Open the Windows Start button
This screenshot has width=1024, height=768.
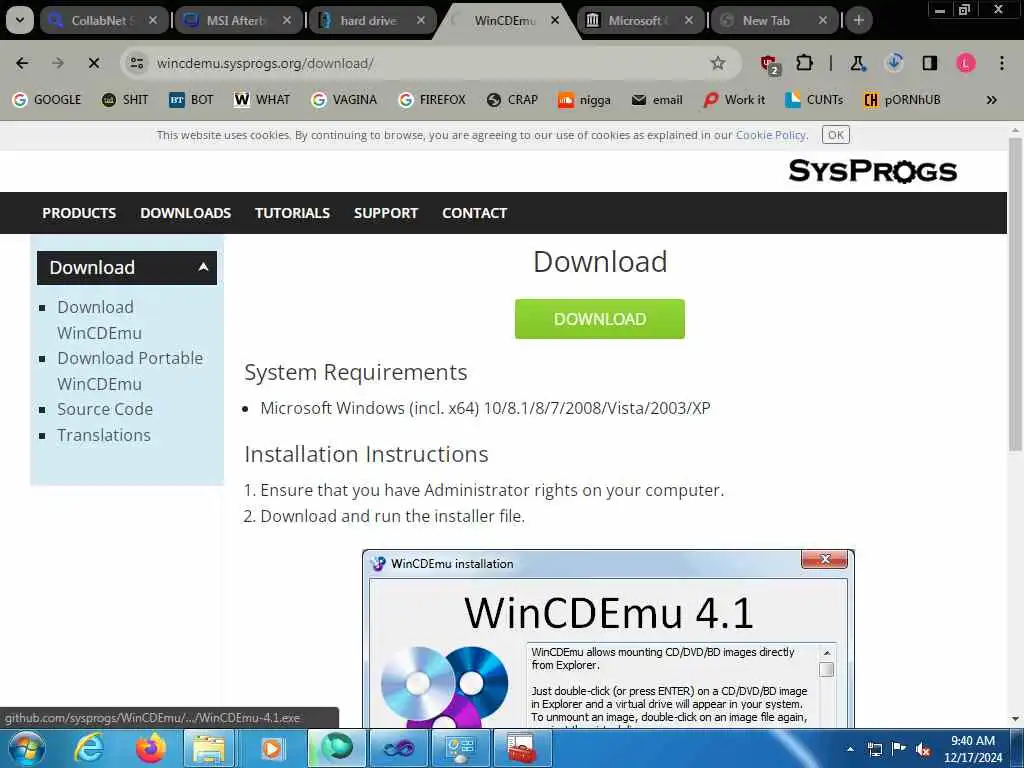point(26,748)
